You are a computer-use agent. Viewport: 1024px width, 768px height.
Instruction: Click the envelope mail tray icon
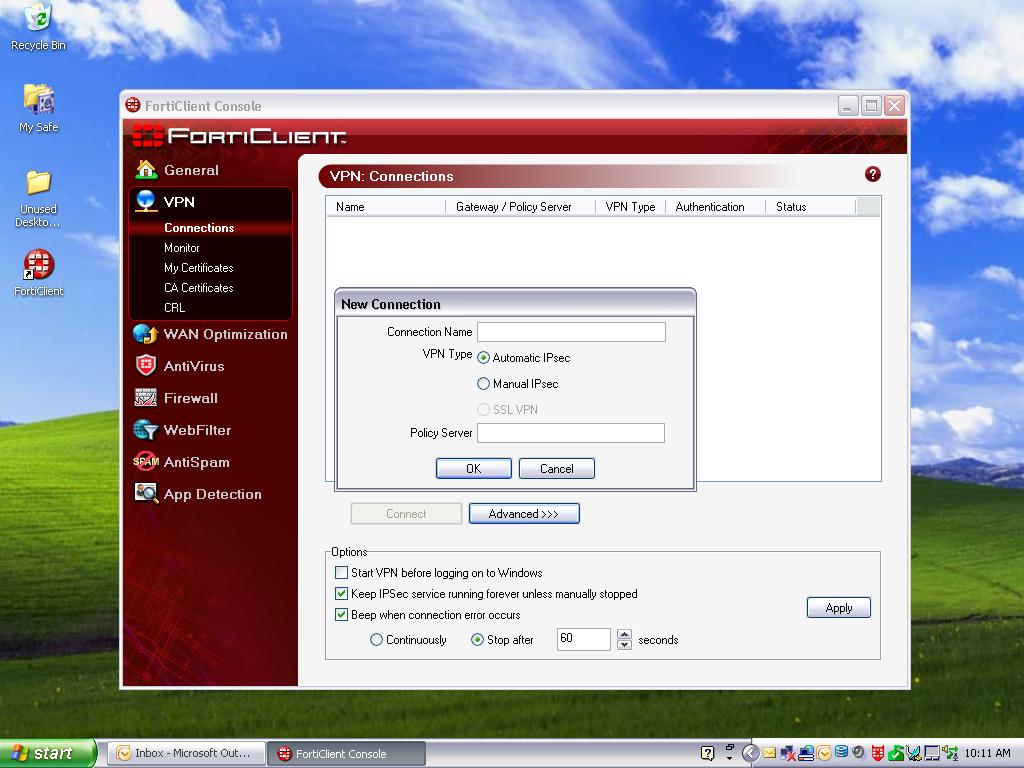coord(769,753)
